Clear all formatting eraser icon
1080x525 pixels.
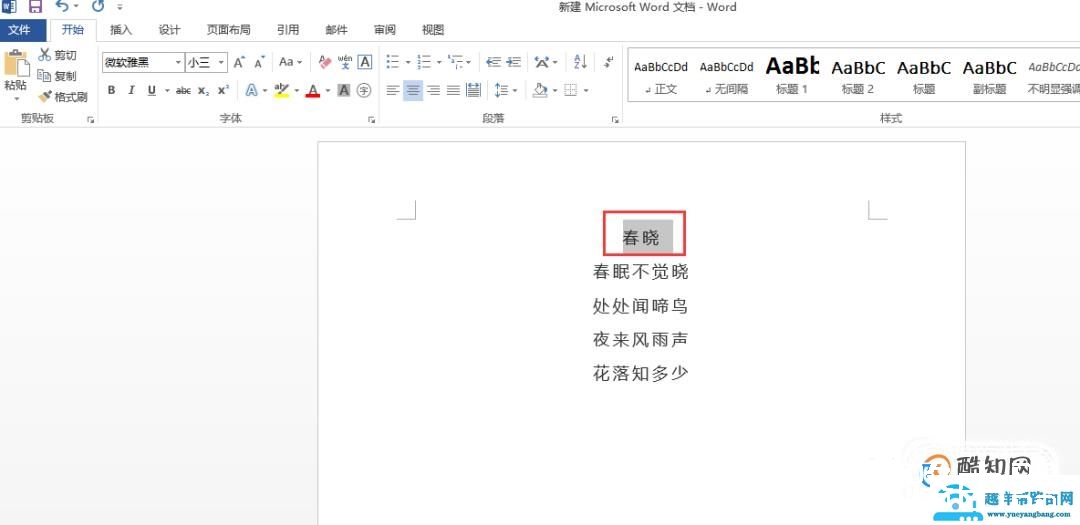coord(326,62)
